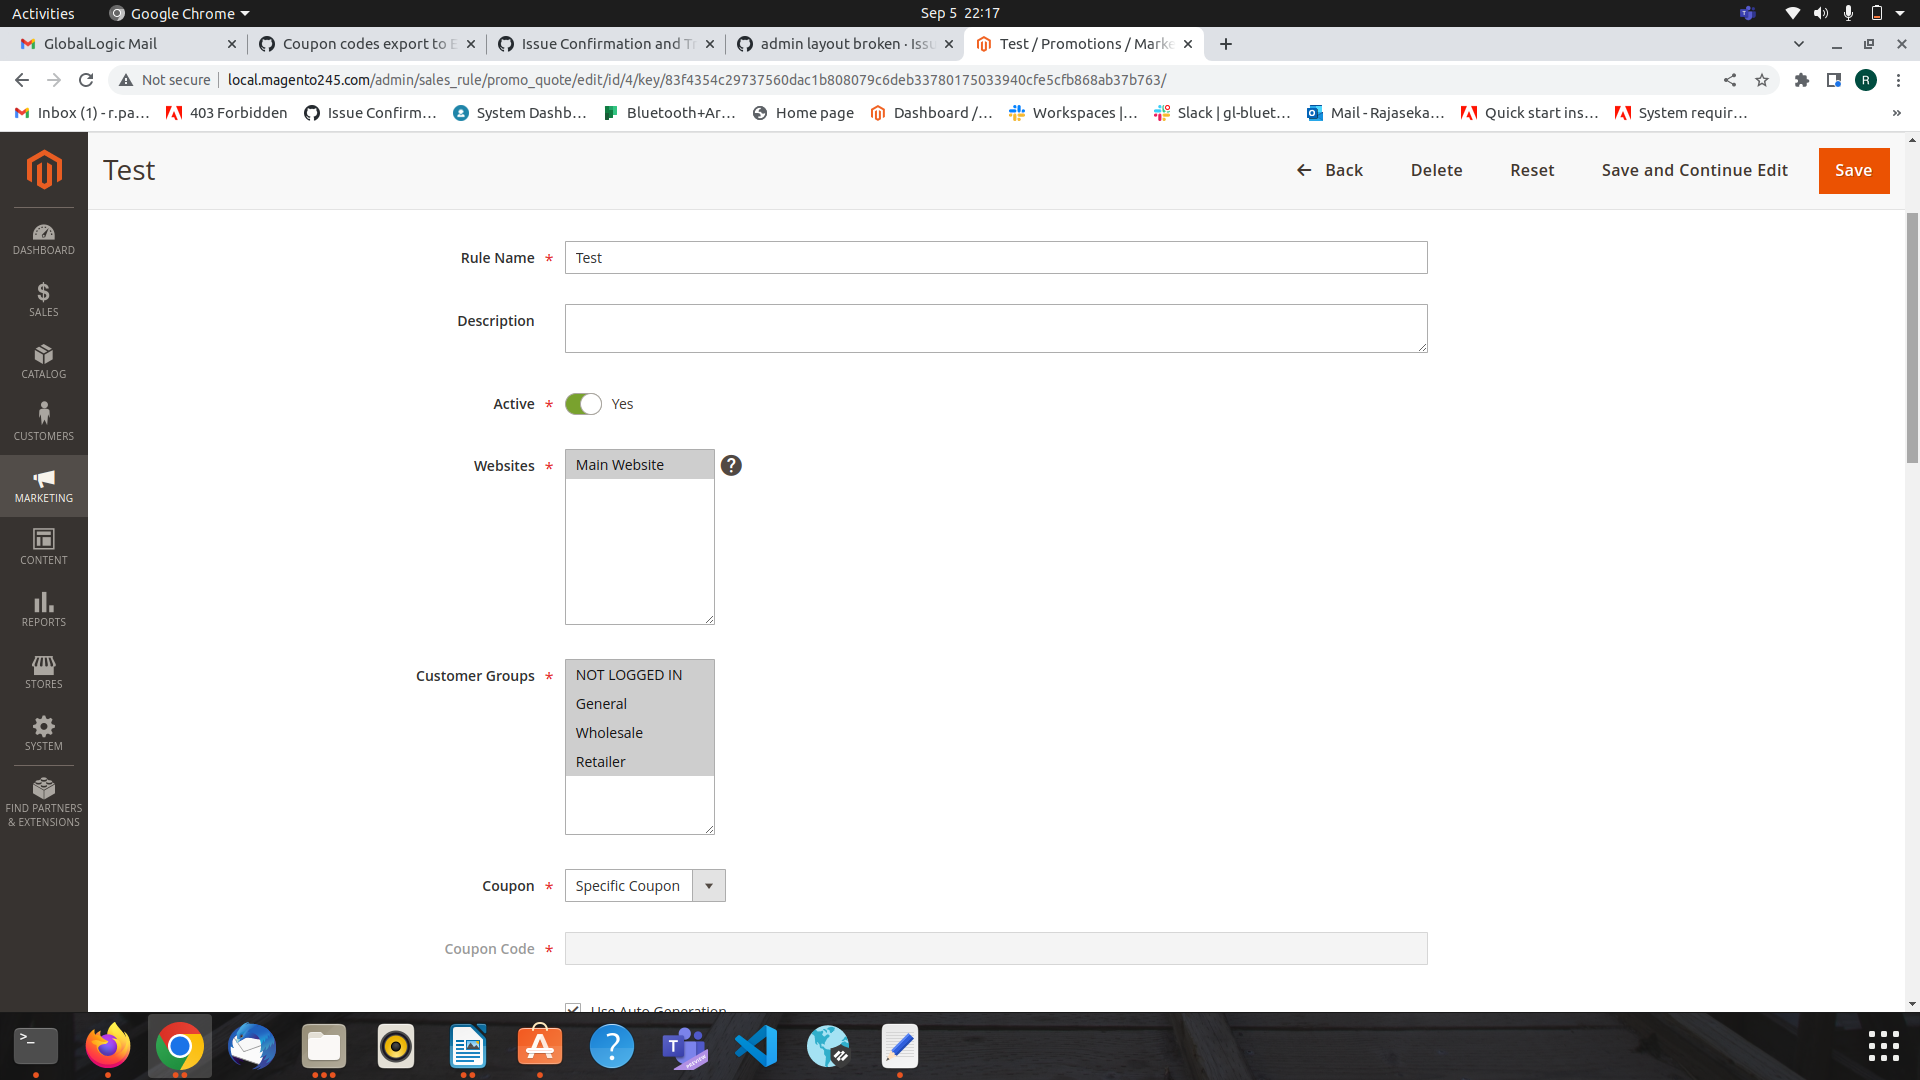Open the Specific Coupon dropdown
Viewport: 1920px width, 1080px height.
pyautogui.click(x=708, y=885)
